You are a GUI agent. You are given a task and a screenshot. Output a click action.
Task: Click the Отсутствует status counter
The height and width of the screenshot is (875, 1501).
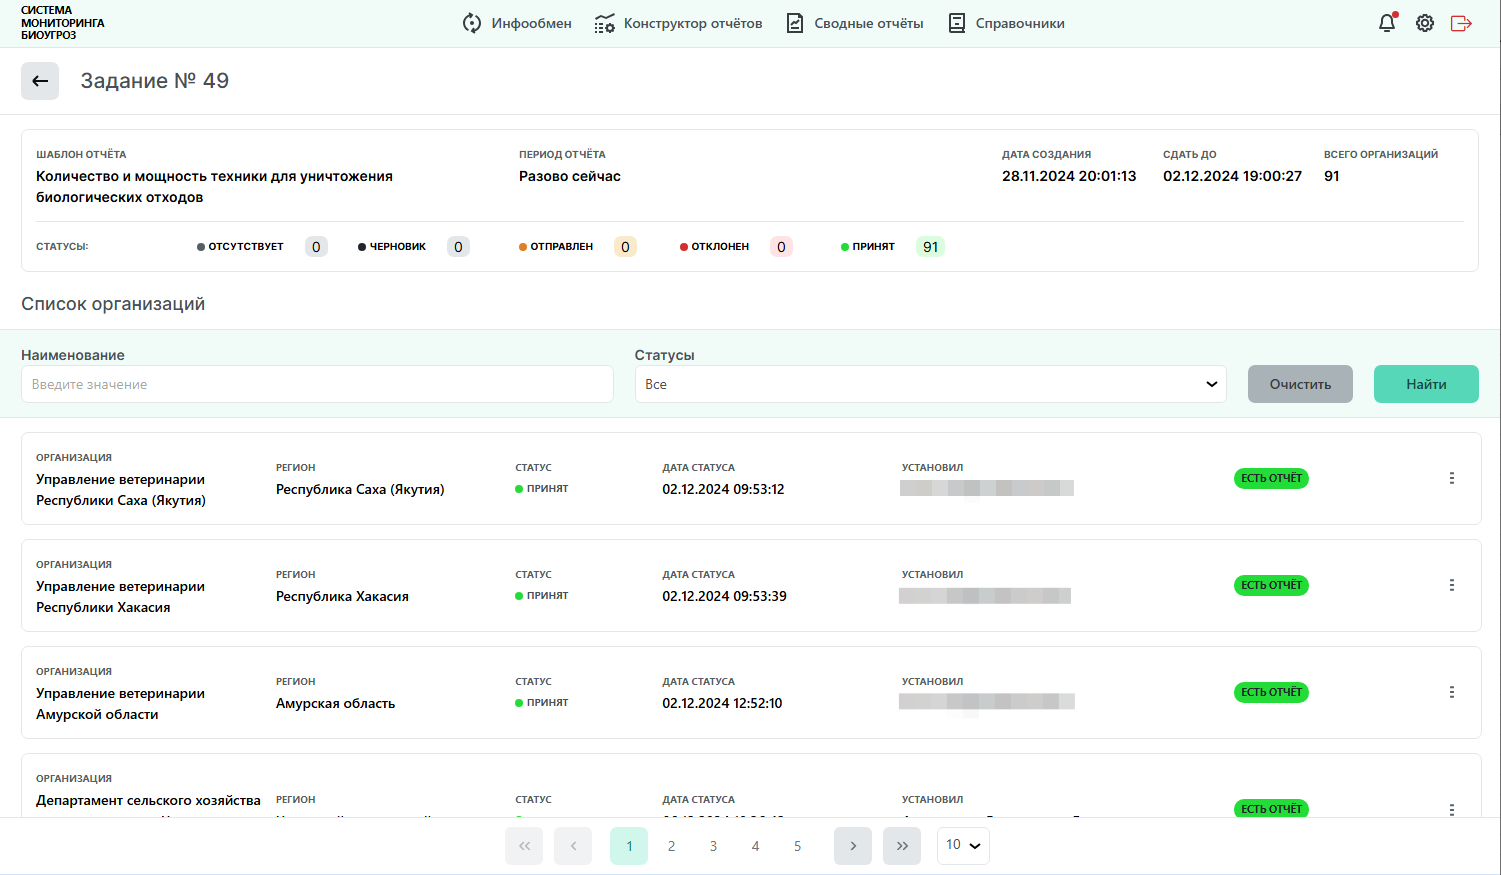click(316, 247)
